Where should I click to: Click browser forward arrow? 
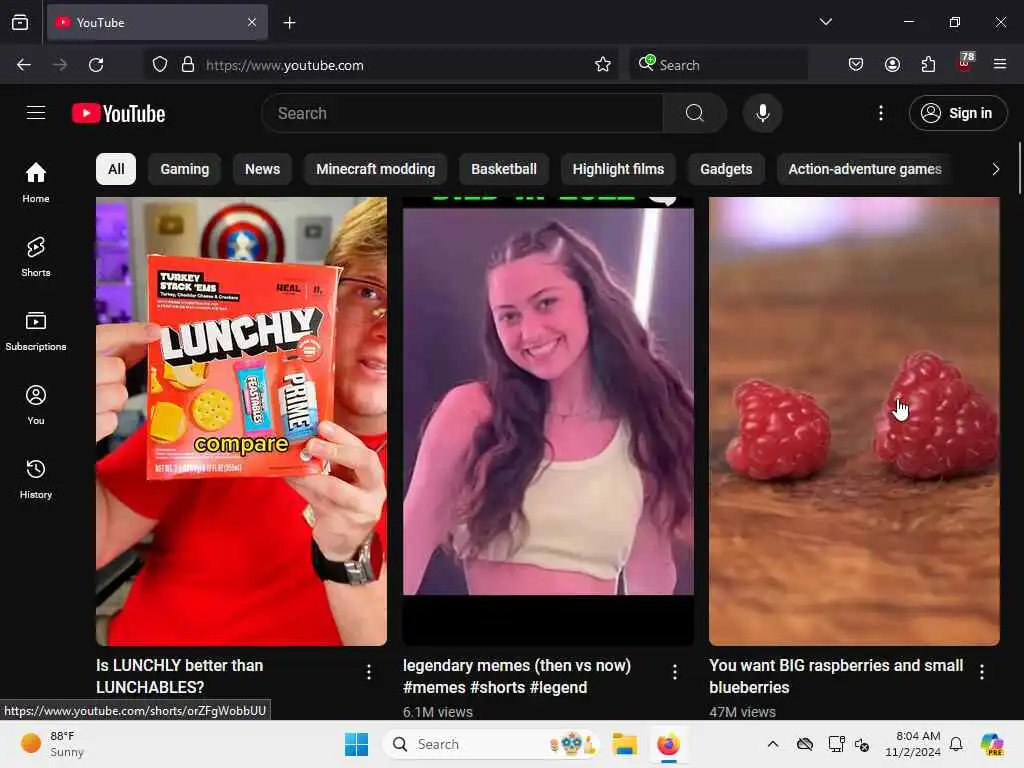pos(60,65)
